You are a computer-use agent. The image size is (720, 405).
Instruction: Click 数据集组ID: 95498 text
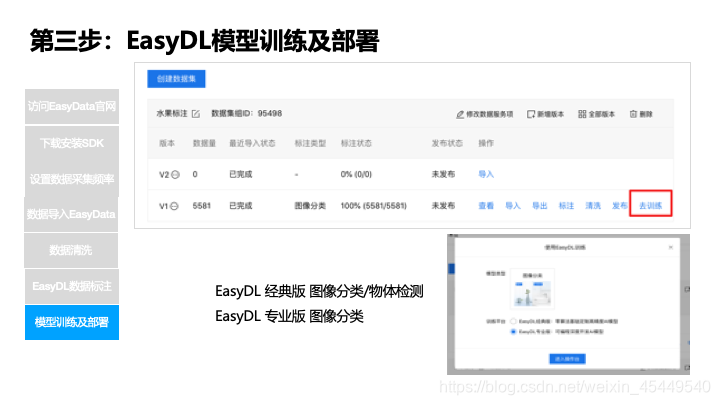point(247,113)
